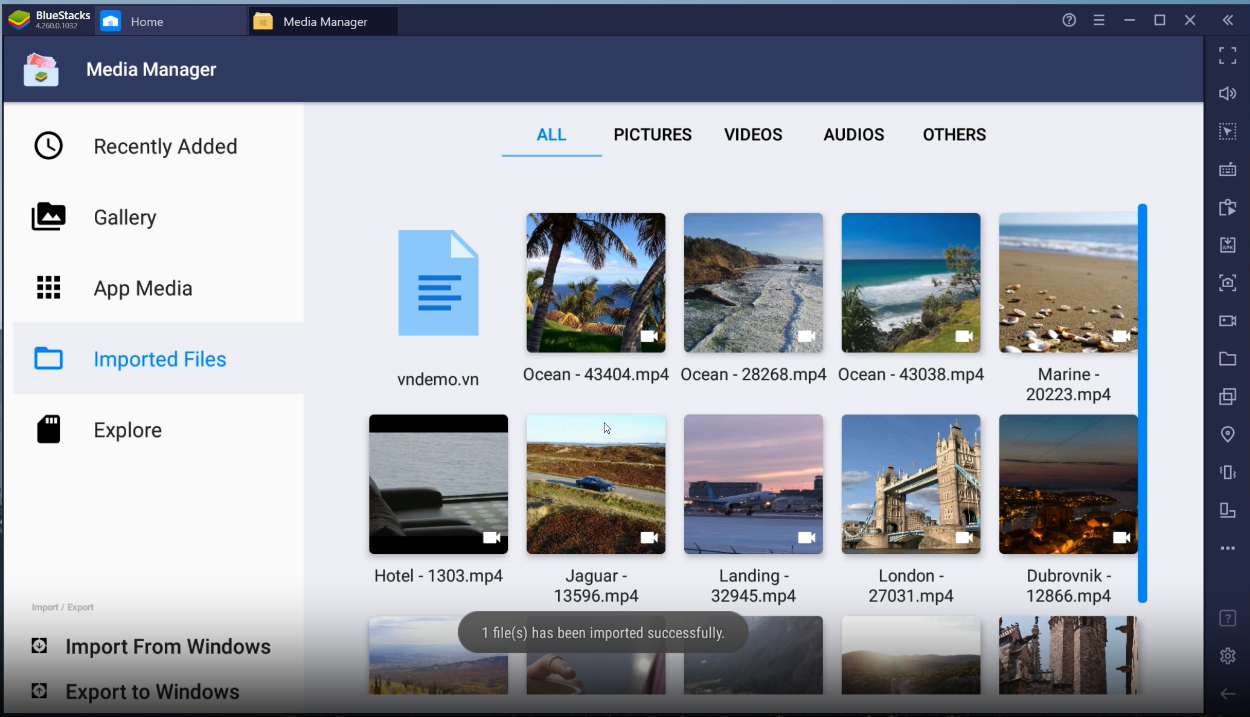The height and width of the screenshot is (717, 1250).
Task: Open the location spoofing icon
Action: pos(1227,434)
